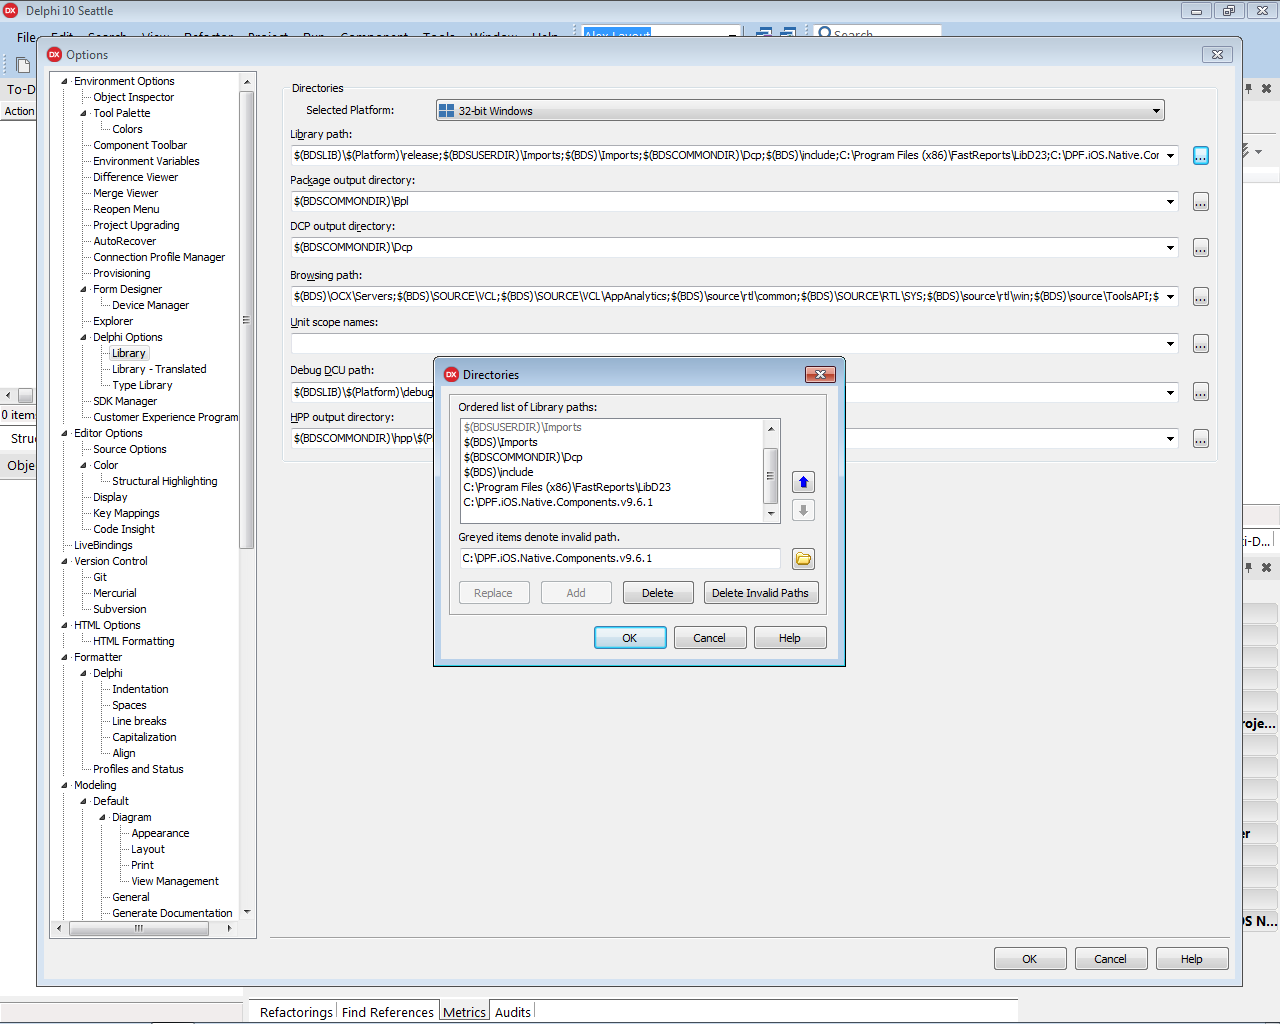
Task: Select Library - Translated tree item
Action: (x=159, y=370)
